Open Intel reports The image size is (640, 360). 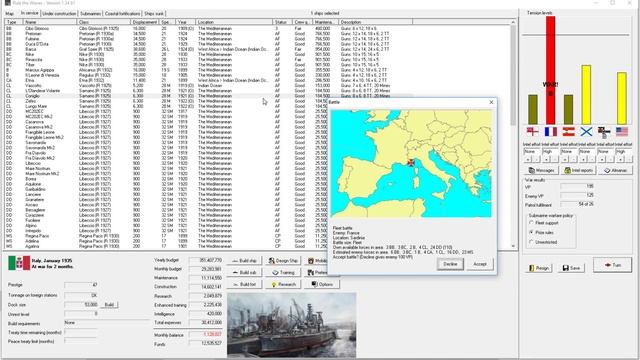click(x=578, y=170)
